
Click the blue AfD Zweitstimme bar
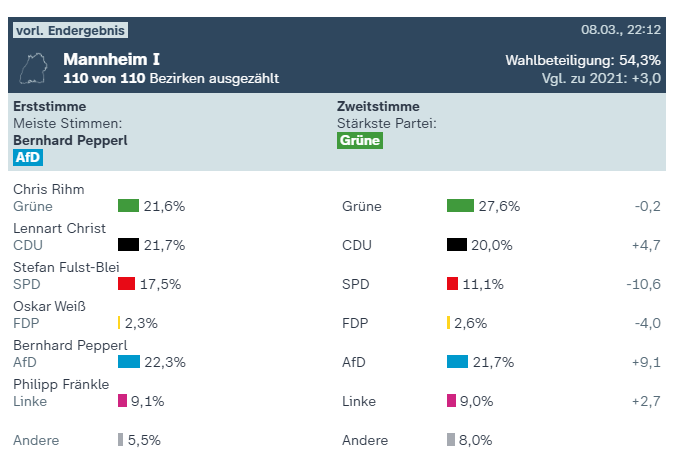point(457,362)
